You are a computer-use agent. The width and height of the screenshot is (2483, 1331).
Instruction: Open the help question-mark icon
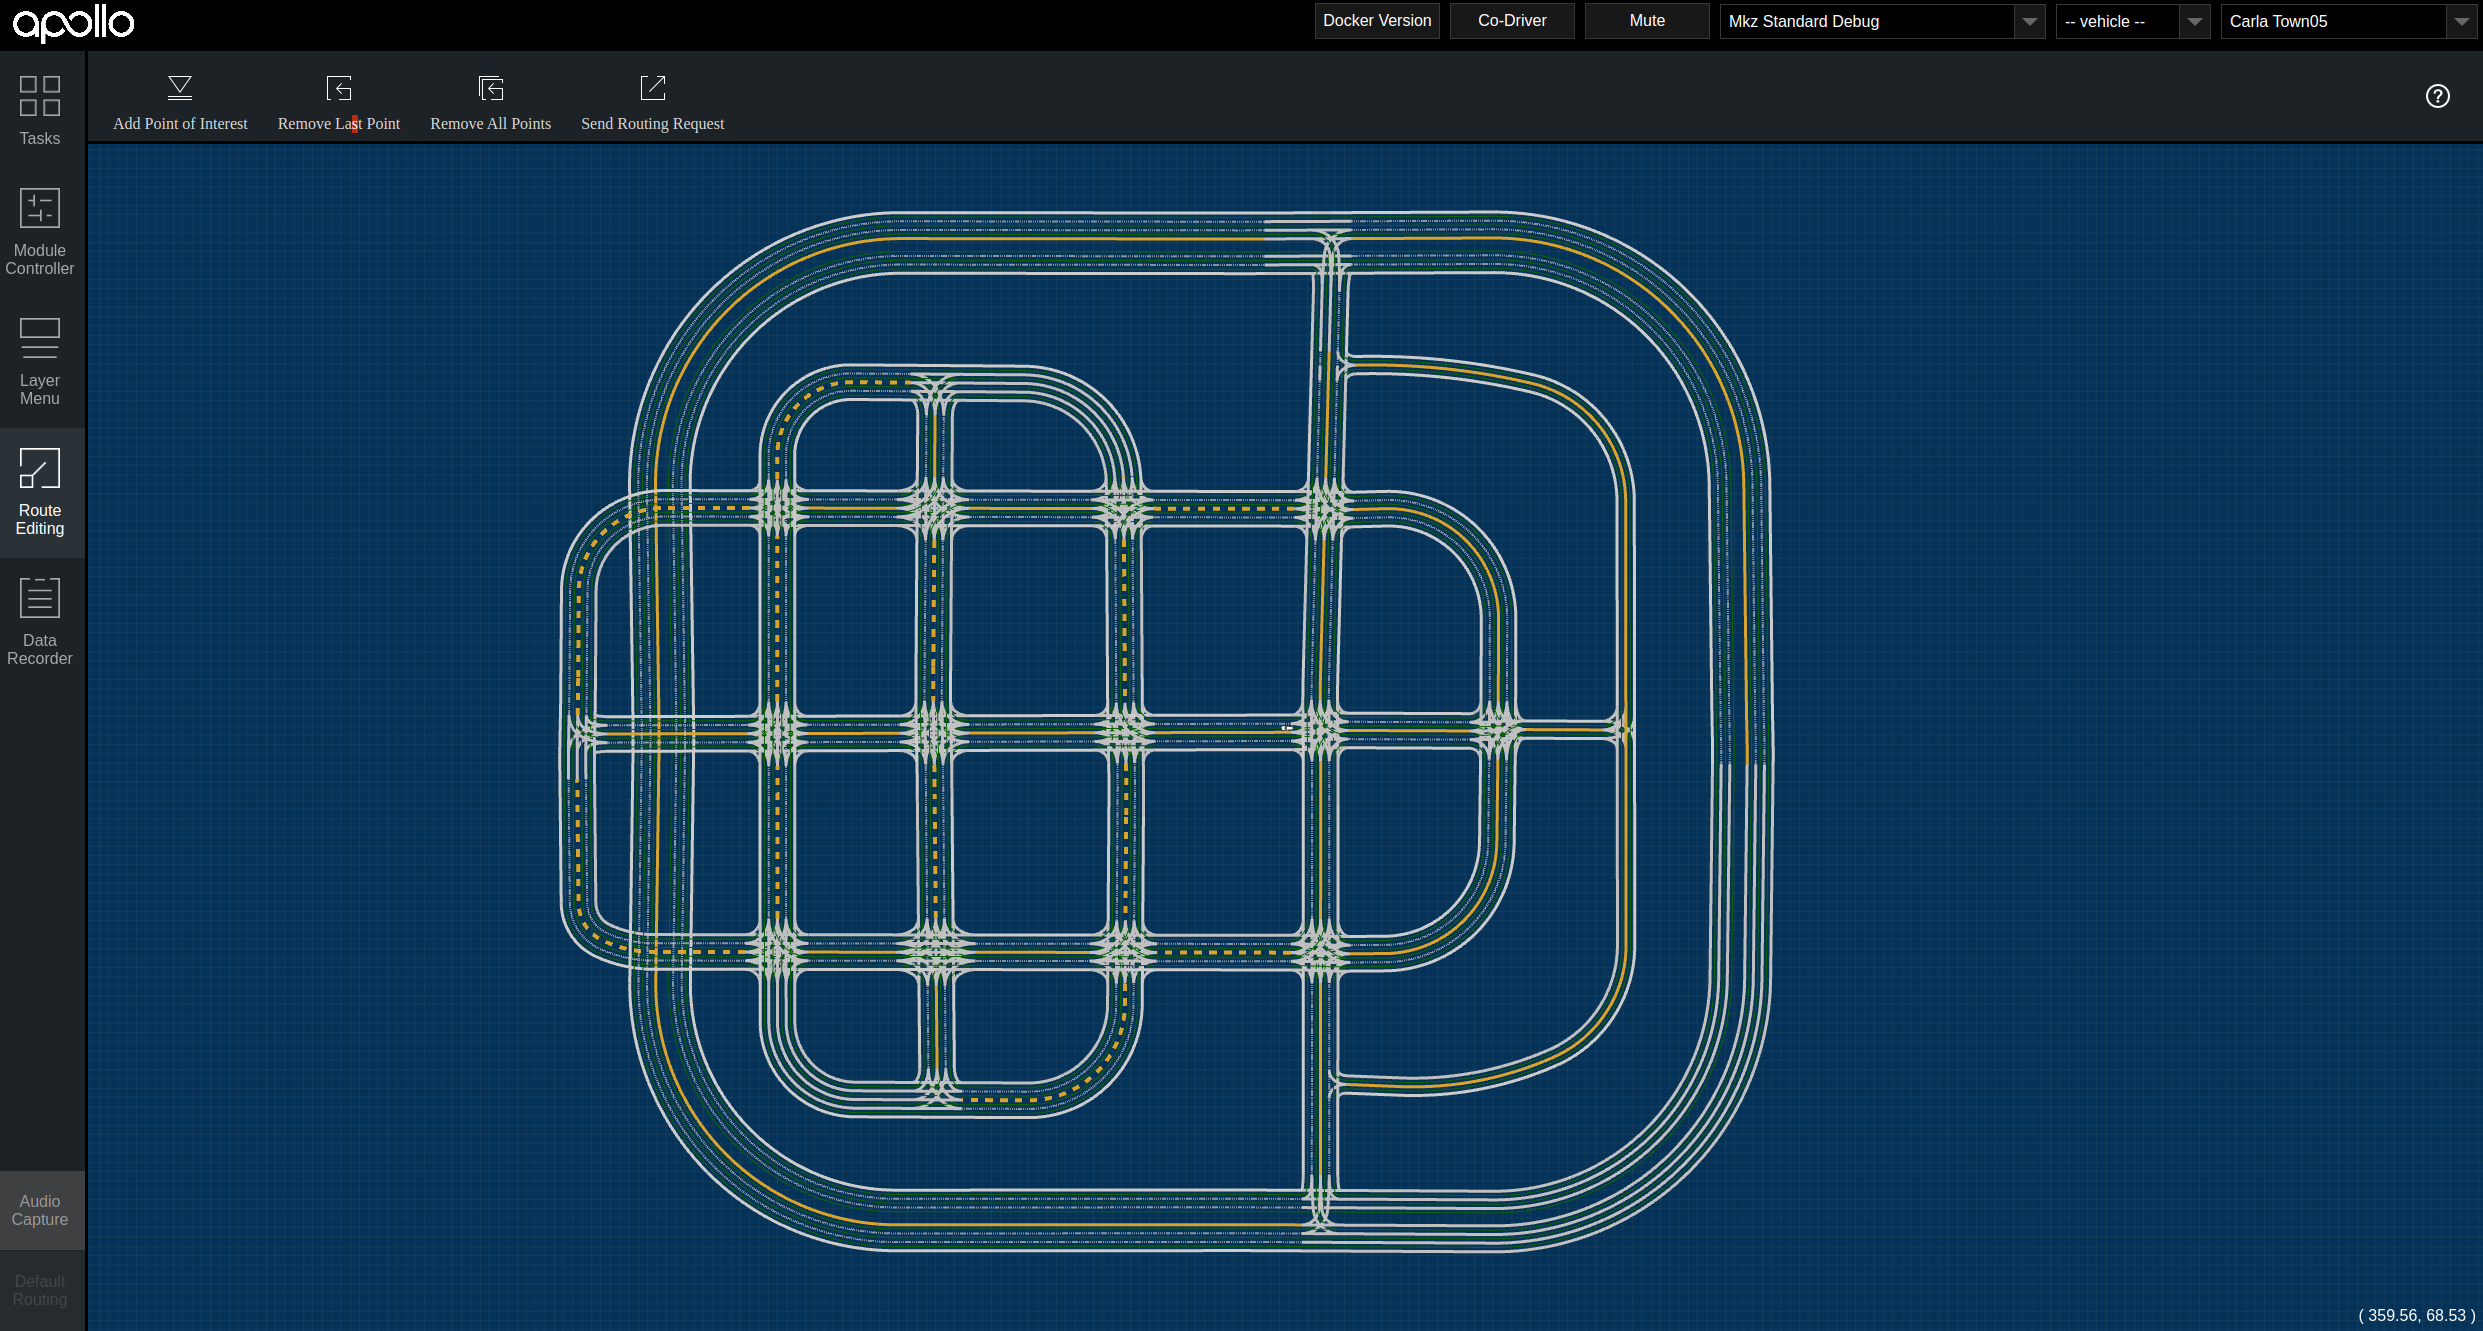point(2437,96)
